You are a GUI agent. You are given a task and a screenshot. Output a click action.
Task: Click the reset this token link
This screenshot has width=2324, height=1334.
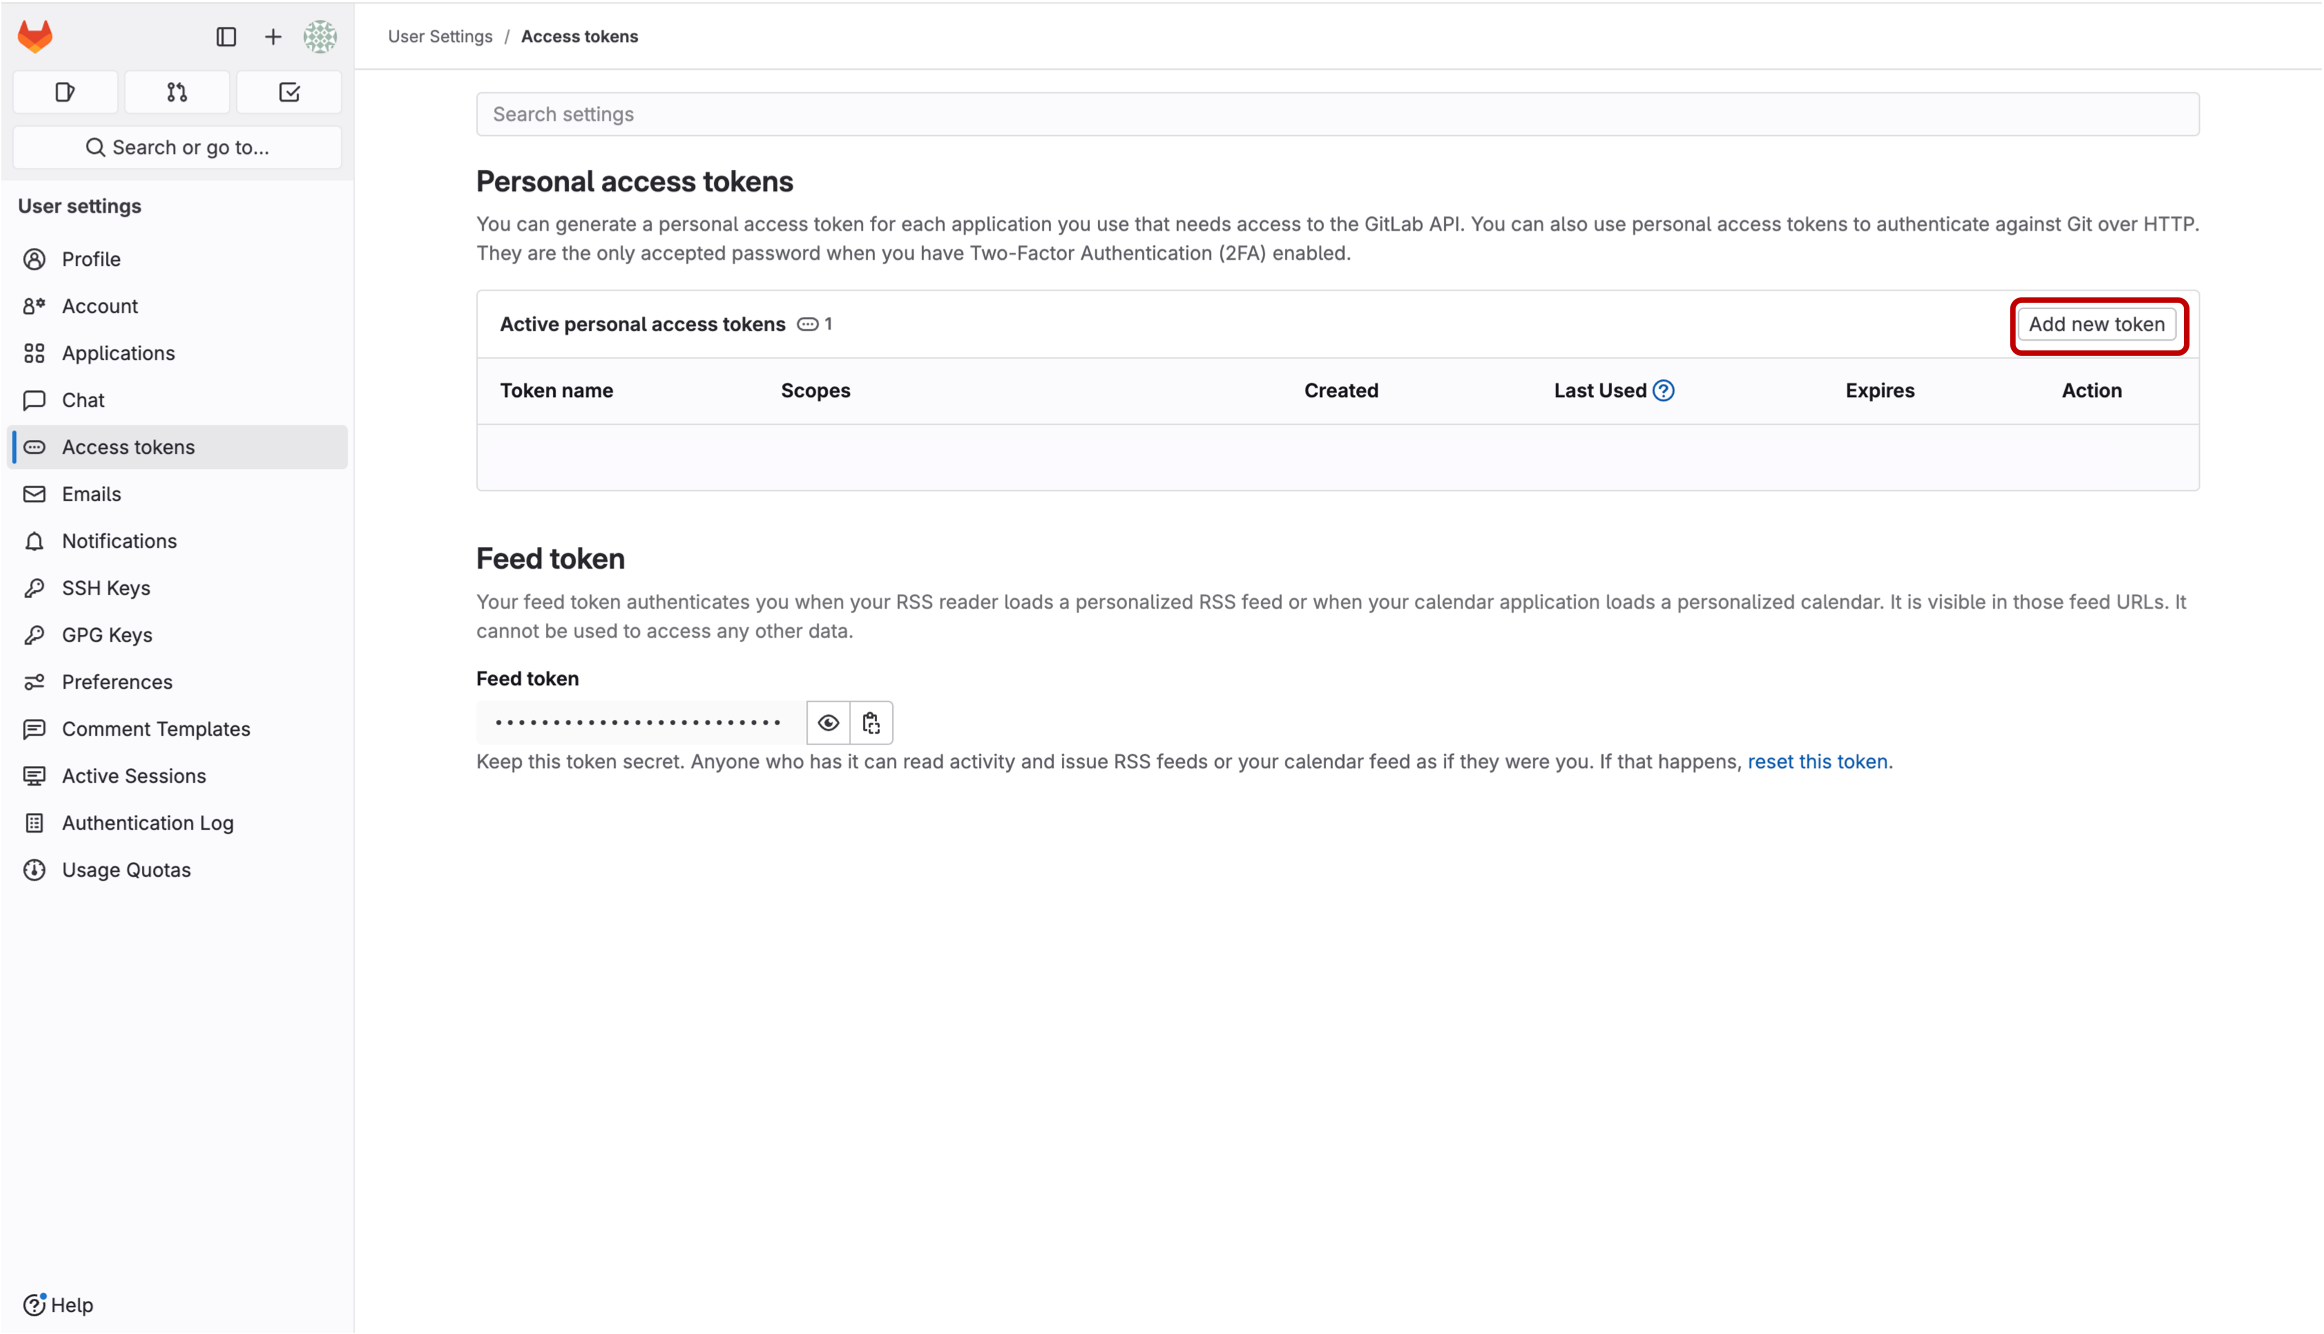coord(1817,762)
